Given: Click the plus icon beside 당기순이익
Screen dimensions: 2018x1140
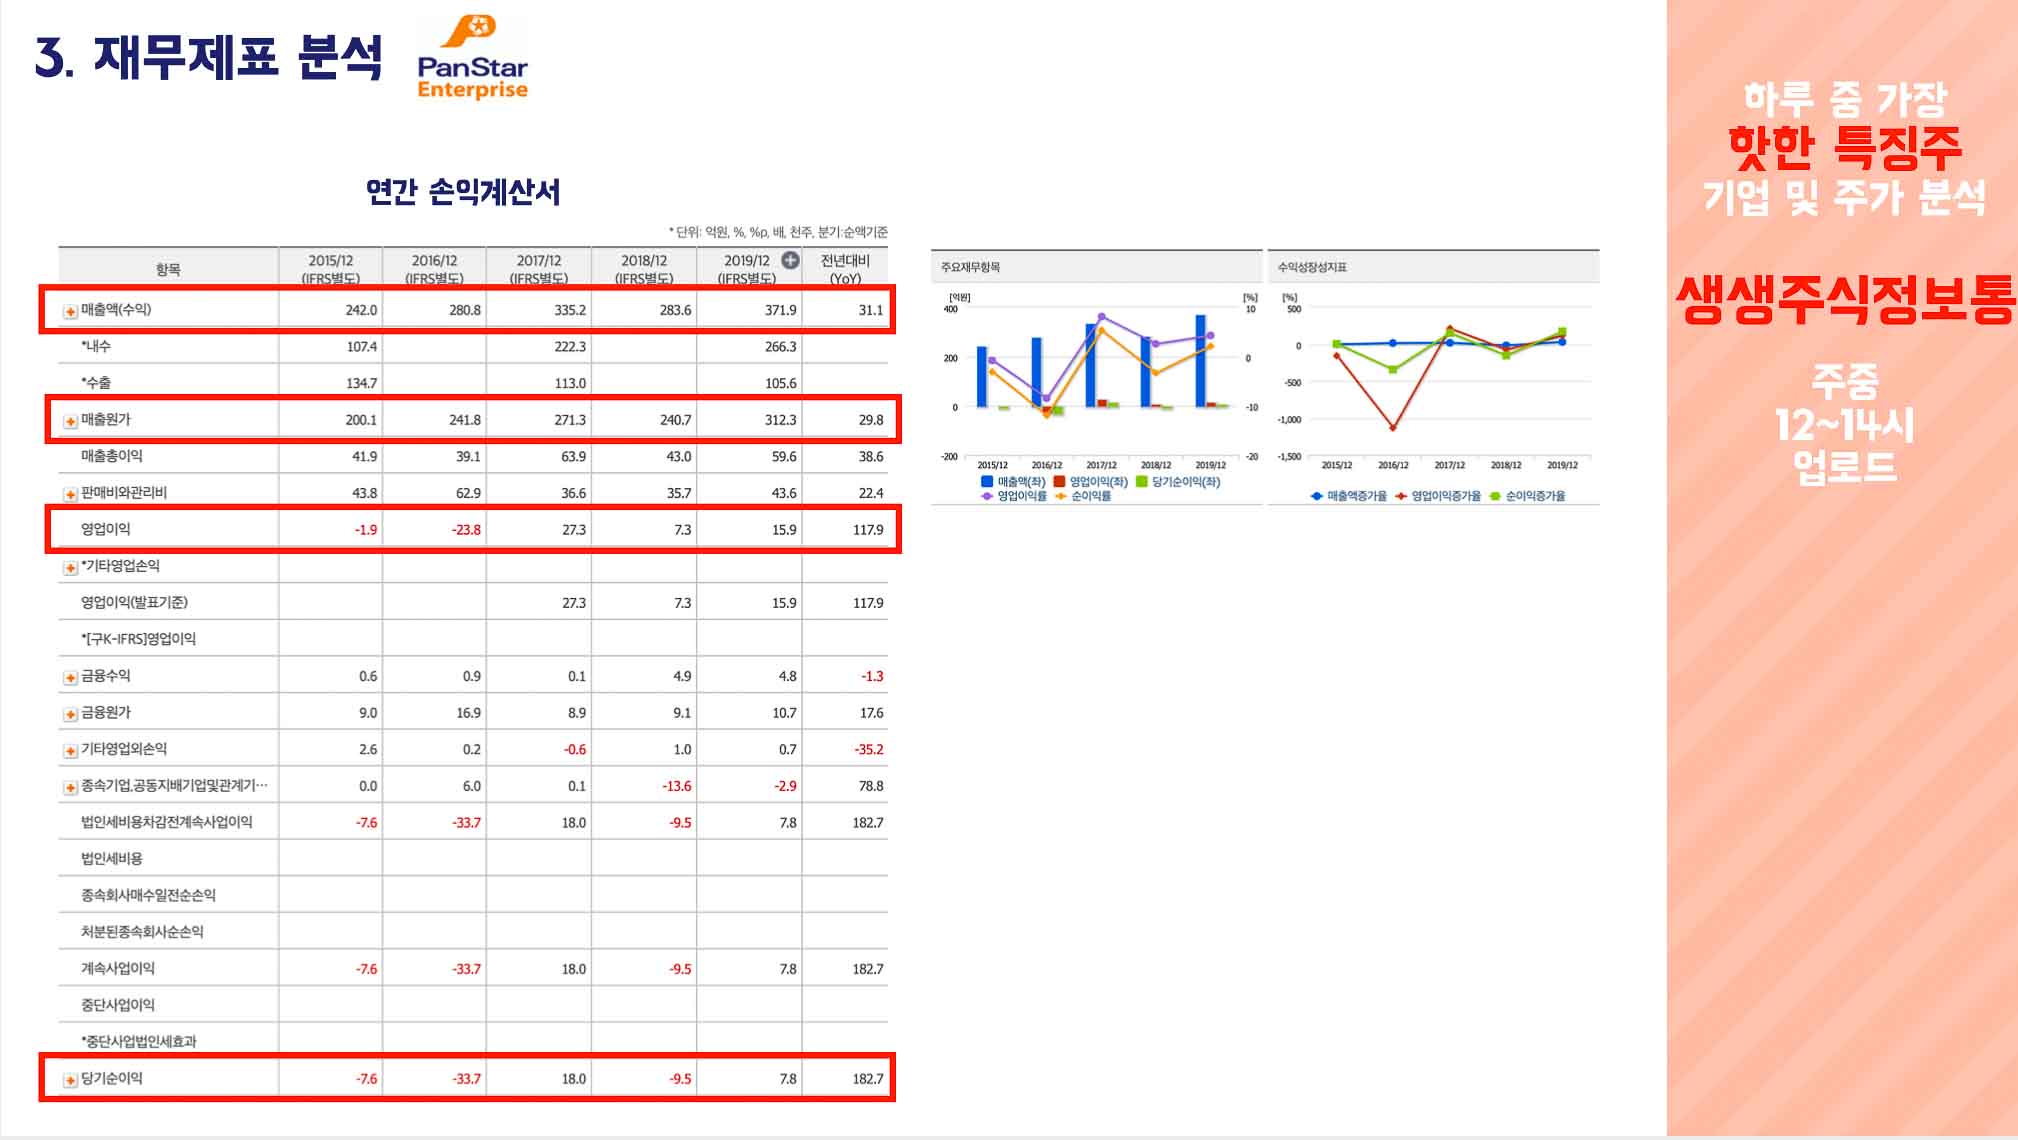Looking at the screenshot, I should (70, 1080).
